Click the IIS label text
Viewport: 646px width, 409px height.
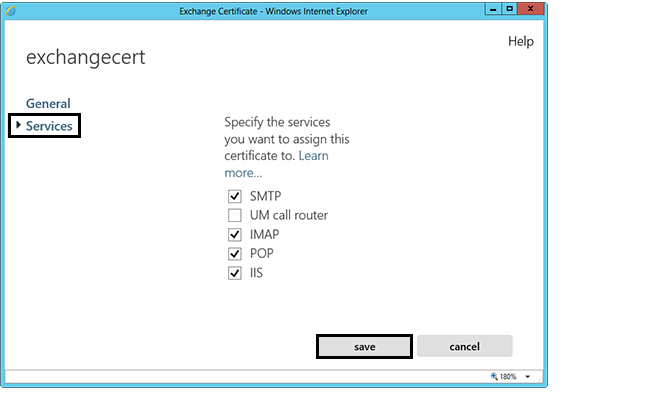pyautogui.click(x=256, y=273)
